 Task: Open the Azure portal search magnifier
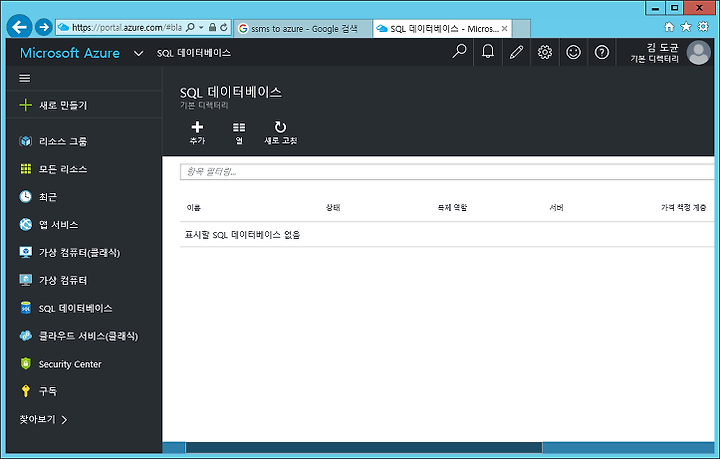tap(459, 51)
